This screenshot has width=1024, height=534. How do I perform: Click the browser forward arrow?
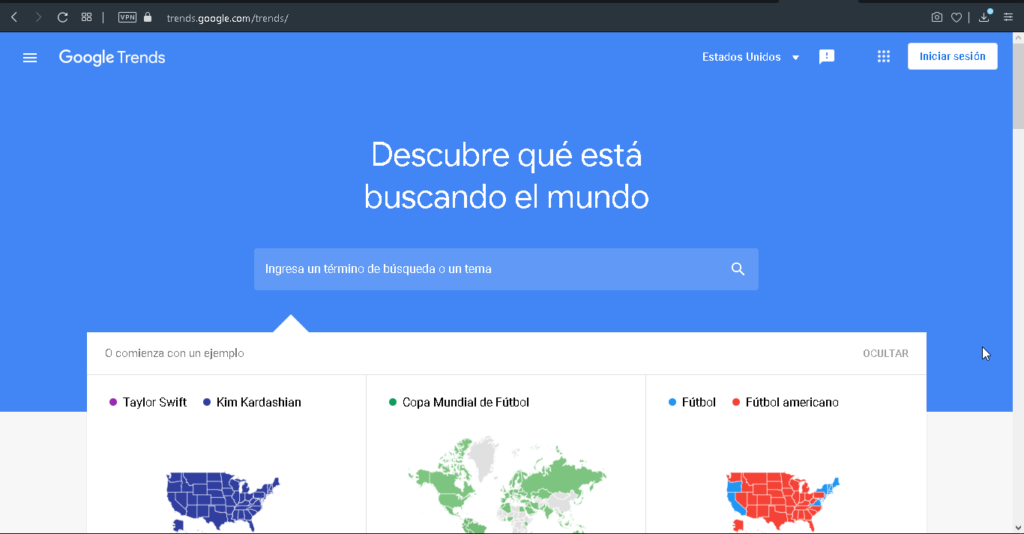(x=38, y=18)
